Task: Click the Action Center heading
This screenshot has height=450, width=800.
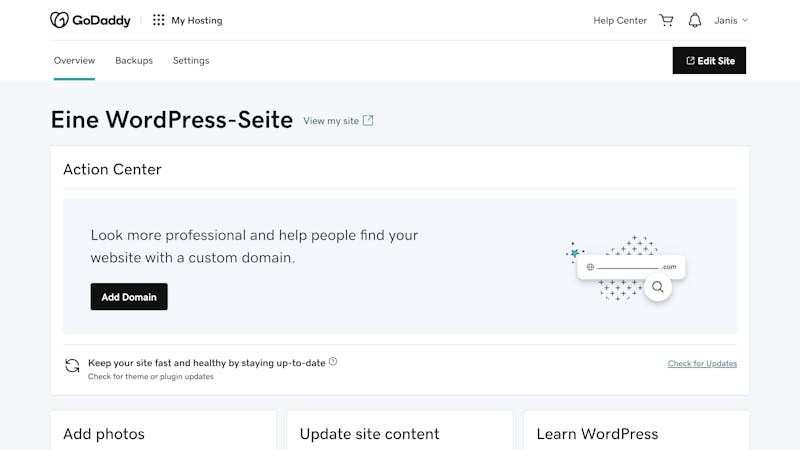Action: coord(112,169)
